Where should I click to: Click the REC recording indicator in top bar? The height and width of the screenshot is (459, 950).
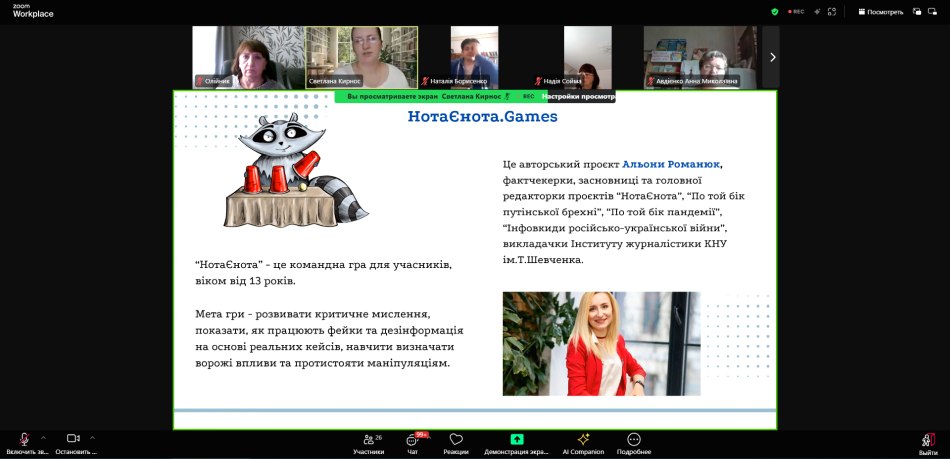click(795, 12)
